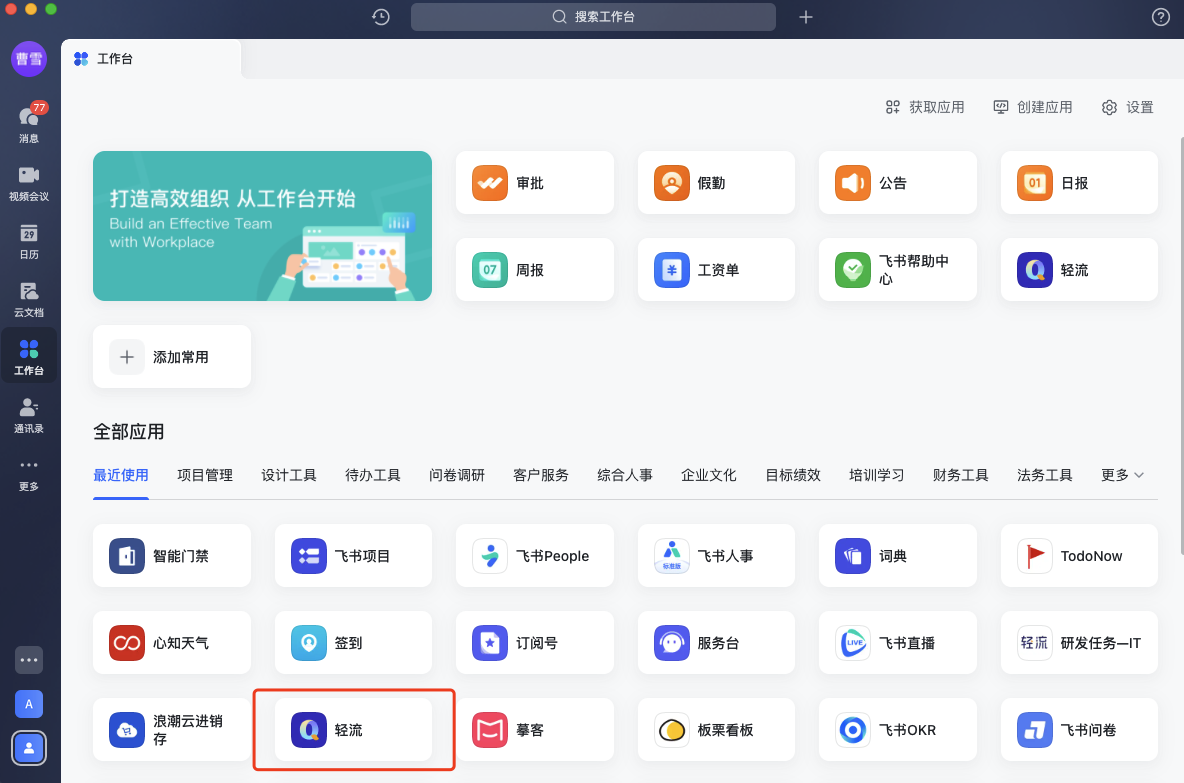Open the 服务台 service desk app

click(716, 643)
